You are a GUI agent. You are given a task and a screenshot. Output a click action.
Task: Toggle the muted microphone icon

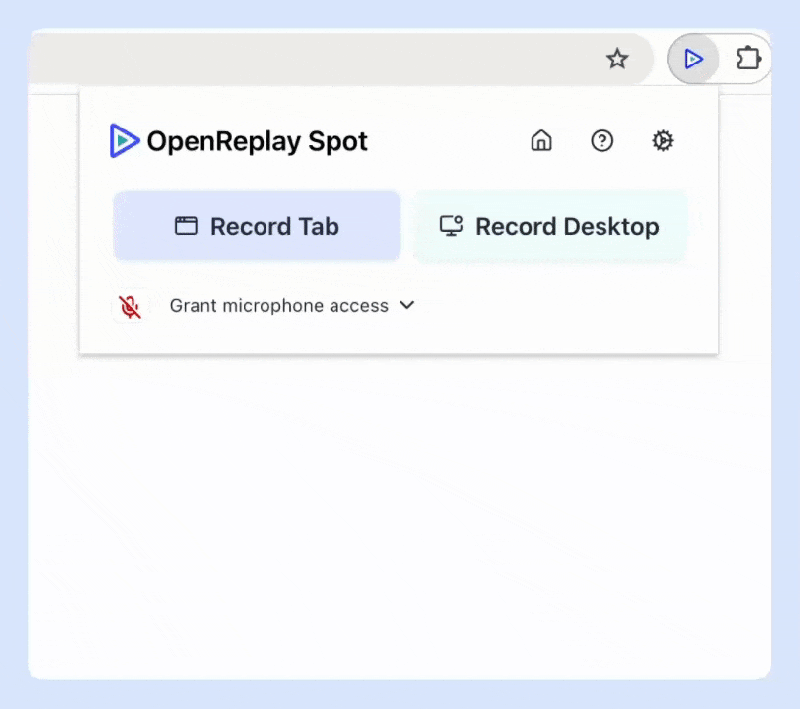coord(130,307)
